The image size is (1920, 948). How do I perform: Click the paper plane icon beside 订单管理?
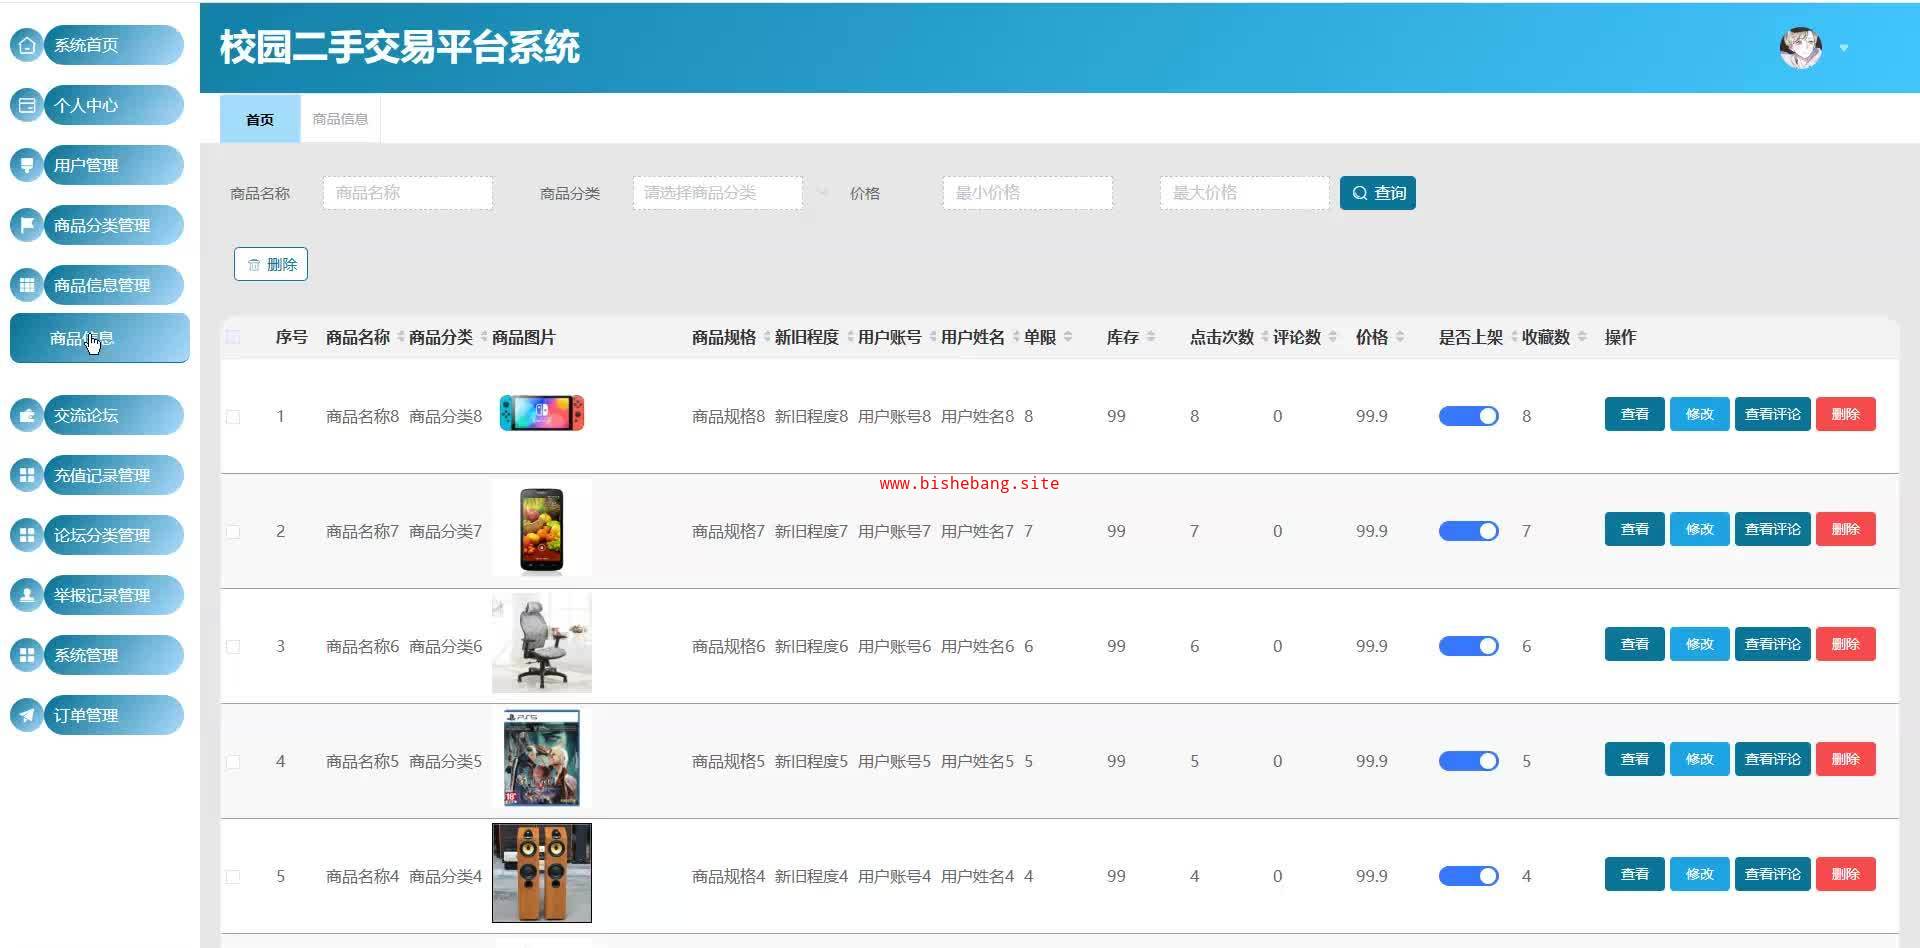click(27, 715)
